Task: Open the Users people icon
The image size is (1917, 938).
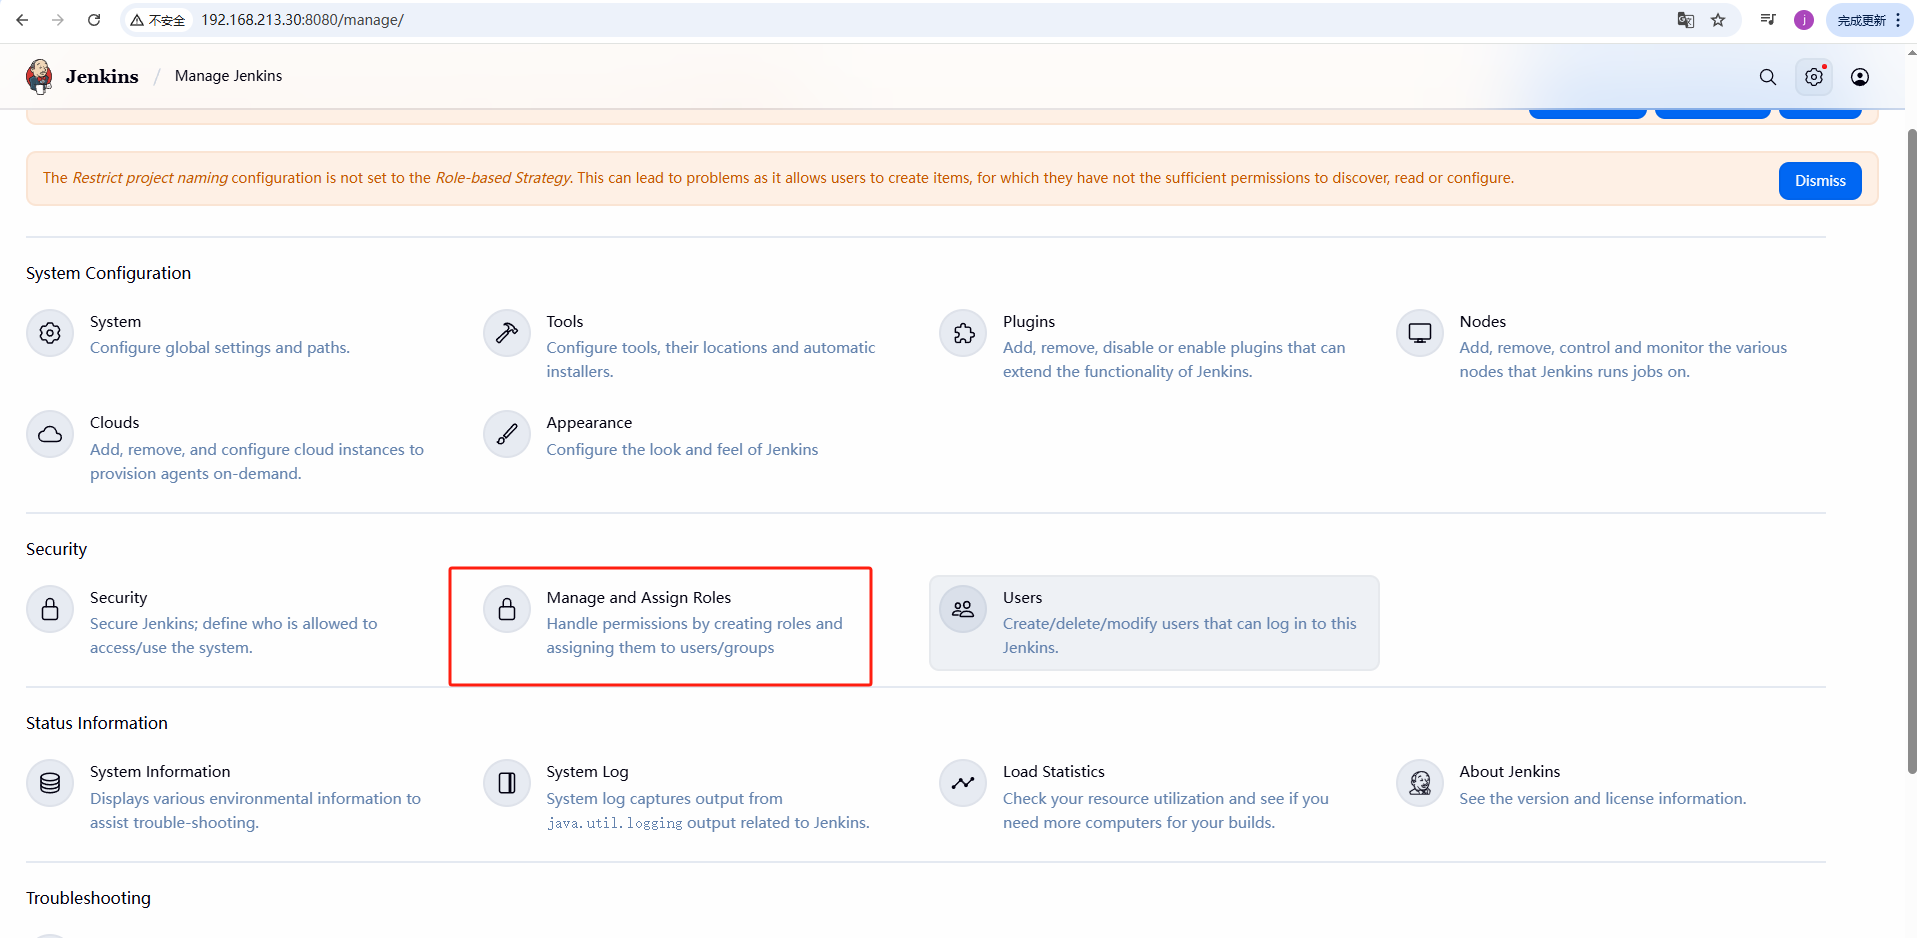Action: click(963, 609)
